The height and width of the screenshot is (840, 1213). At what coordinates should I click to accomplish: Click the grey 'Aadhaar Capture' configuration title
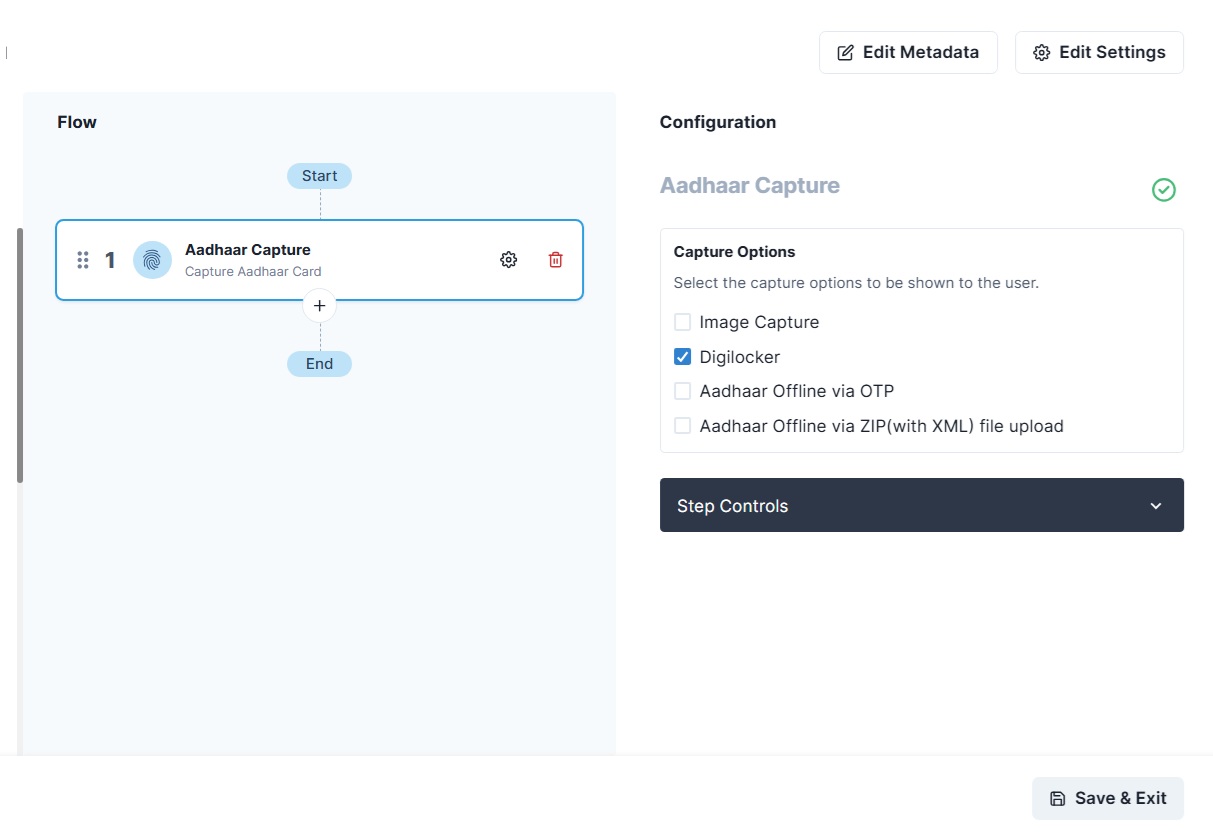[750, 186]
